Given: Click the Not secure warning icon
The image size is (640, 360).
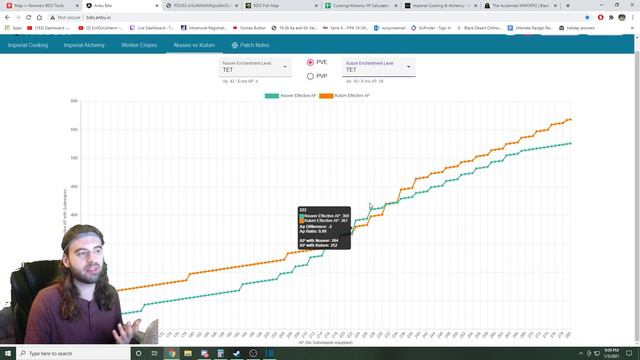Looking at the screenshot, I should [52, 18].
